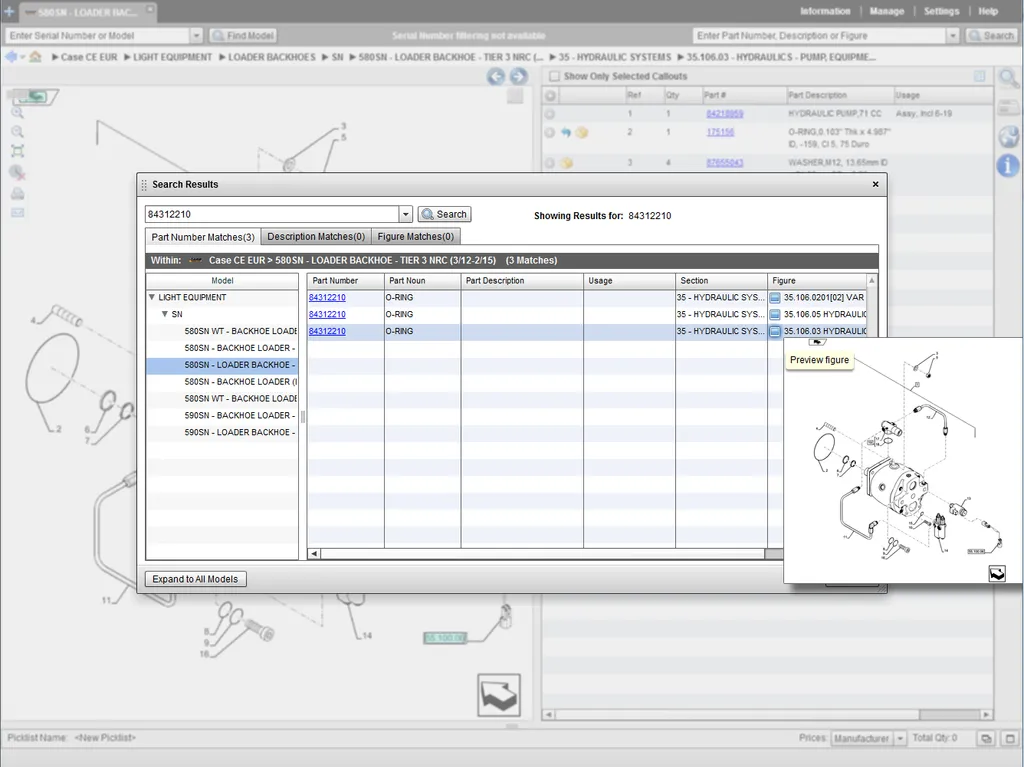Open the Help menu

987,11
